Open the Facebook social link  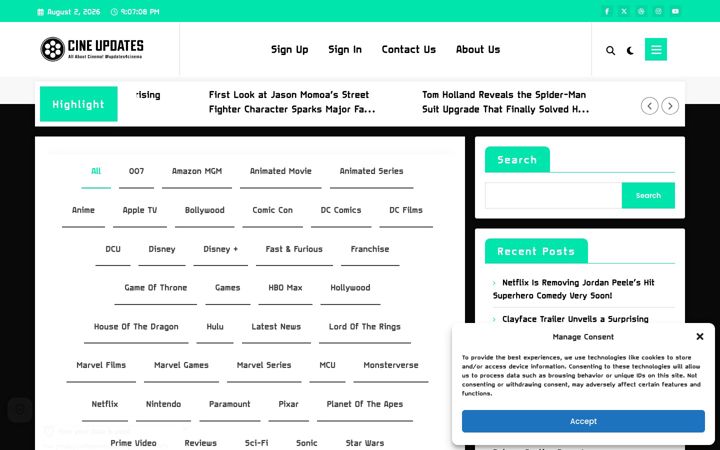(607, 11)
